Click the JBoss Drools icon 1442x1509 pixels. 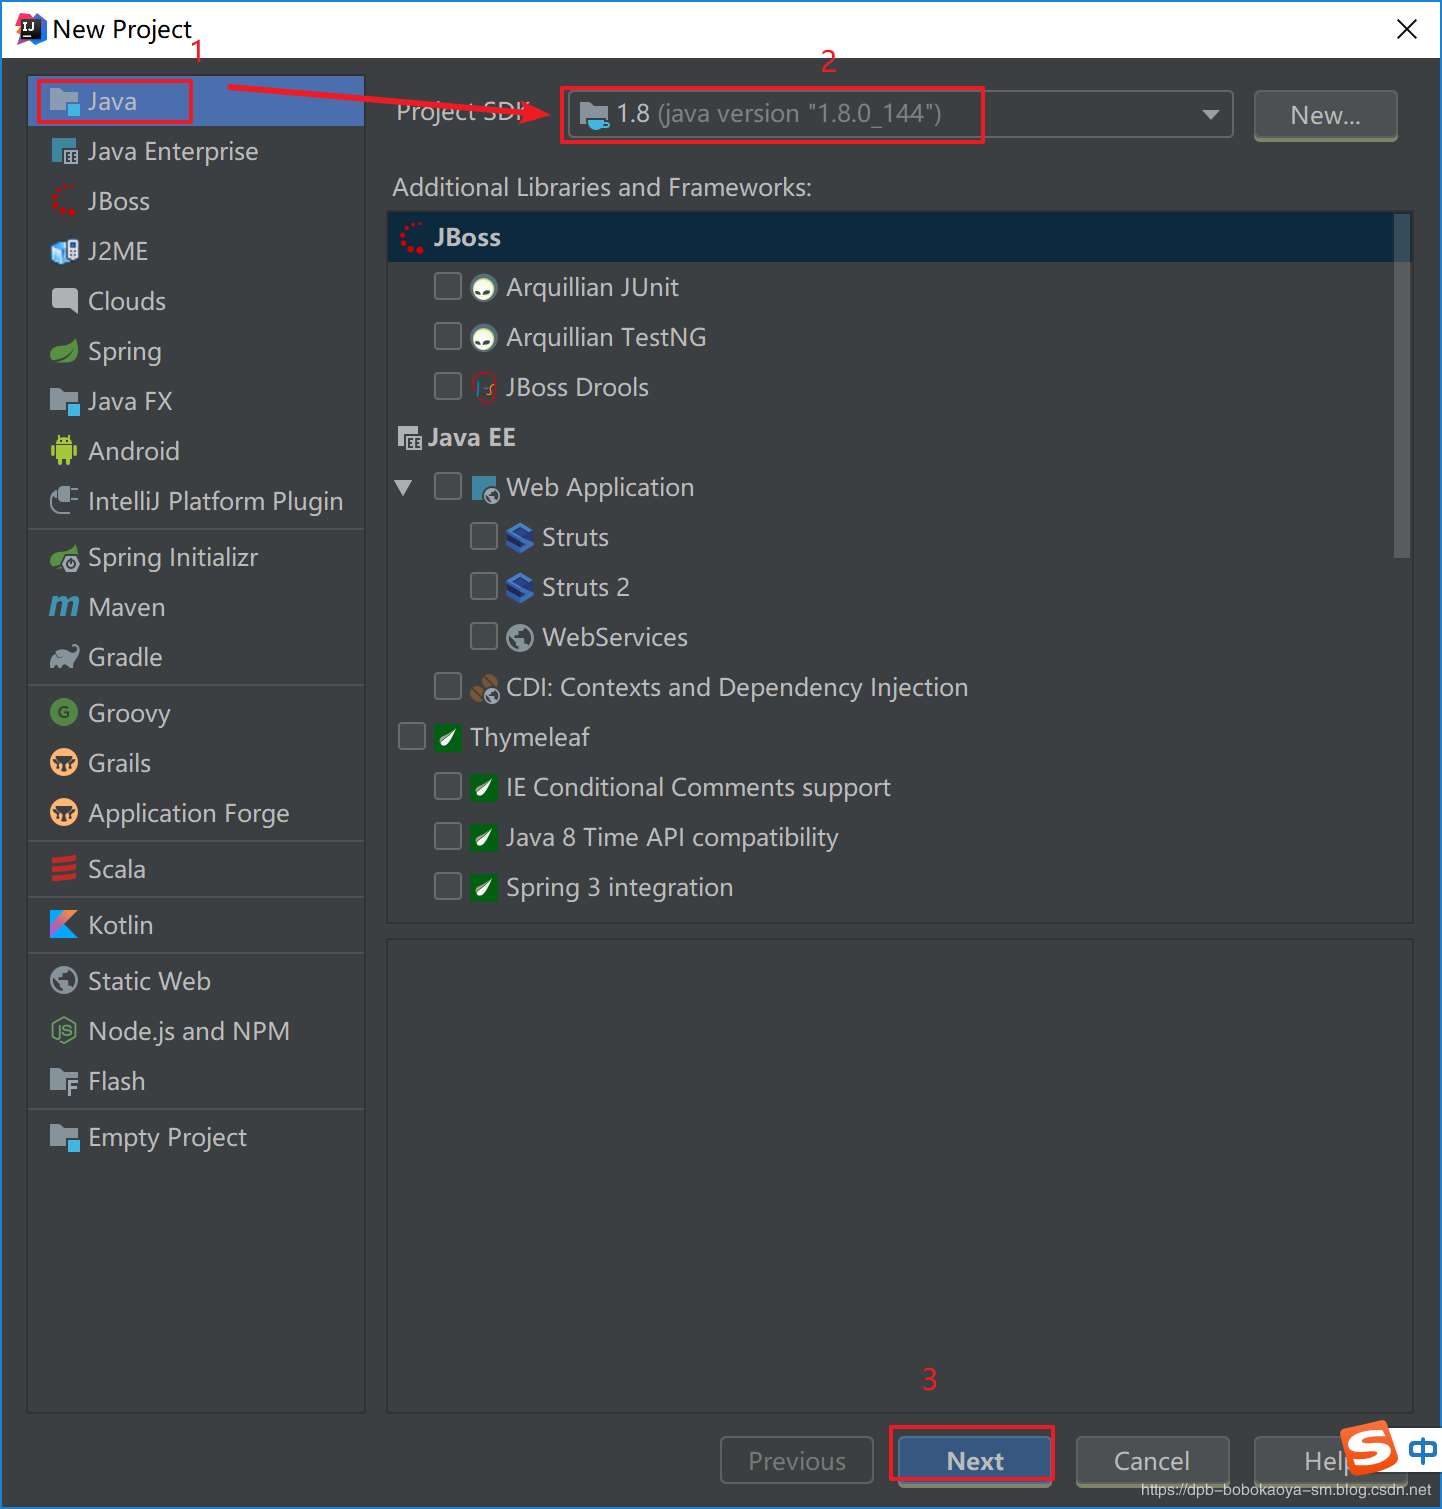(x=484, y=388)
